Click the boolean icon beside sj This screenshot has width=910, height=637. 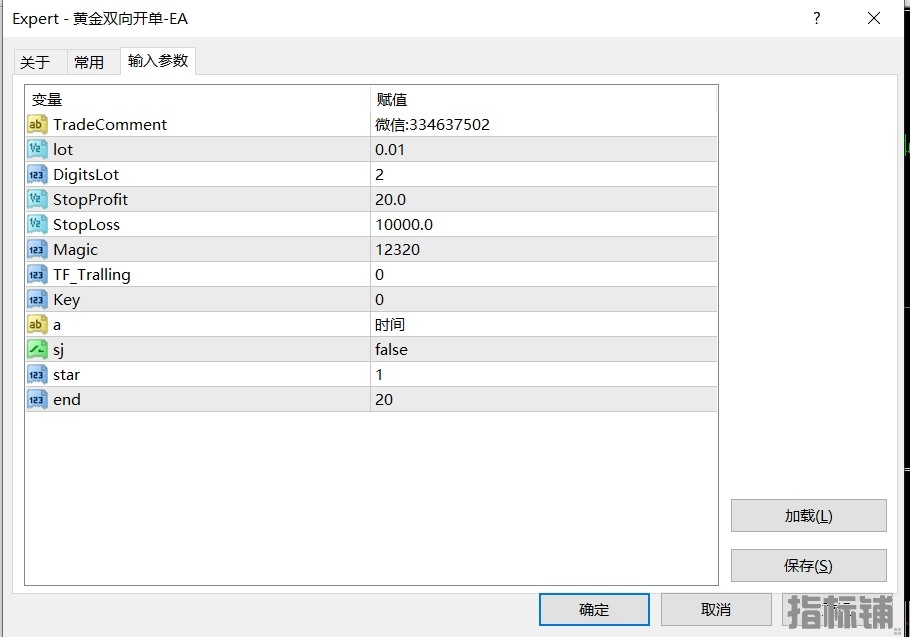point(37,349)
